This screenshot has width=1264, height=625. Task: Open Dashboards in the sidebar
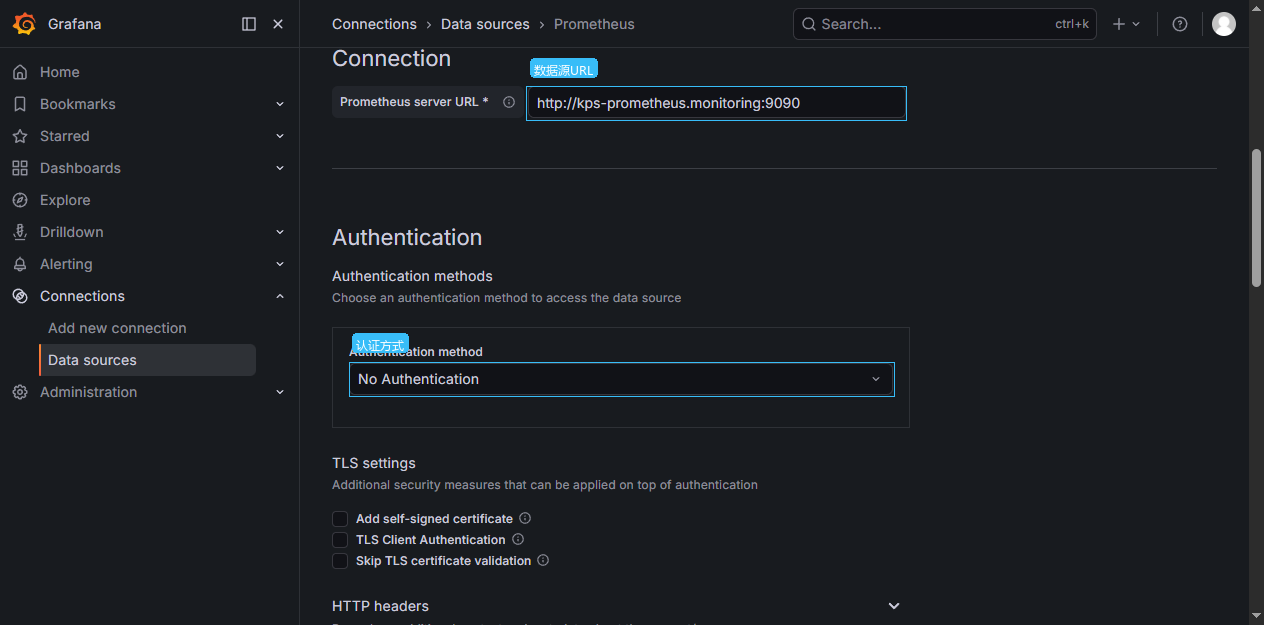point(80,168)
